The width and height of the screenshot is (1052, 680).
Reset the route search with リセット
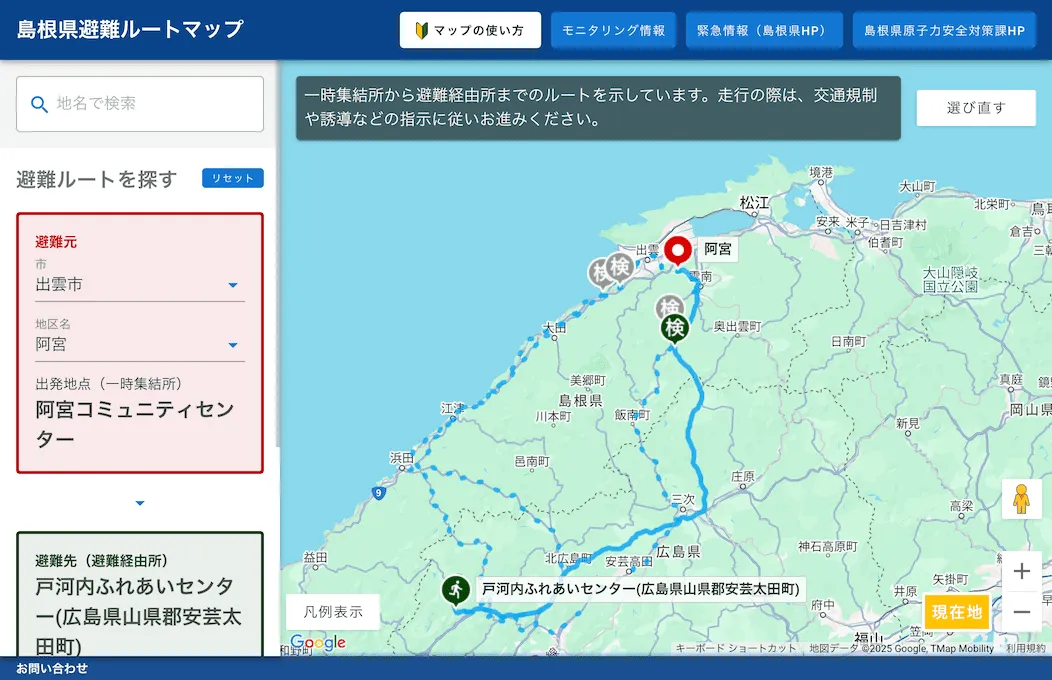[x=232, y=177]
